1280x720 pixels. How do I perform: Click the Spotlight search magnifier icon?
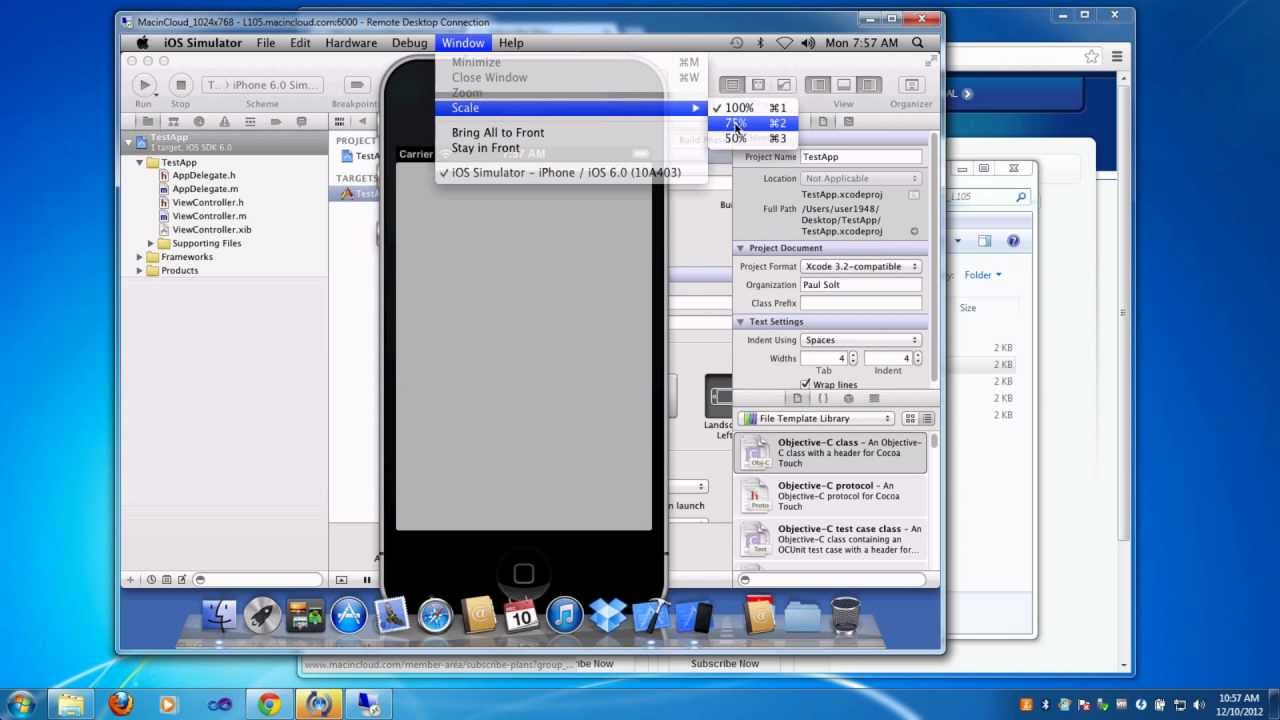[918, 43]
